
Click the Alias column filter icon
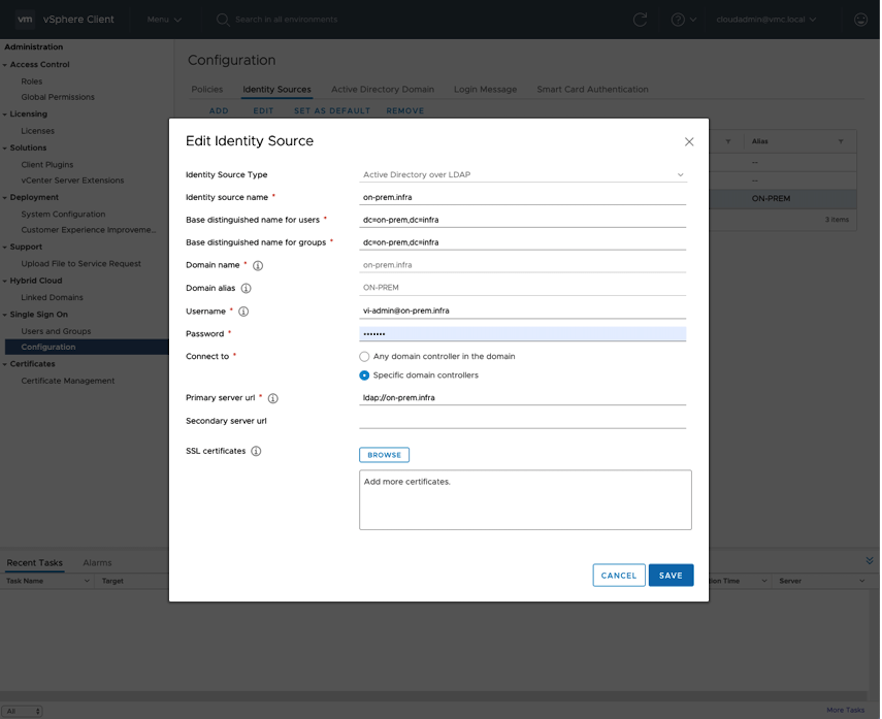[x=841, y=141]
